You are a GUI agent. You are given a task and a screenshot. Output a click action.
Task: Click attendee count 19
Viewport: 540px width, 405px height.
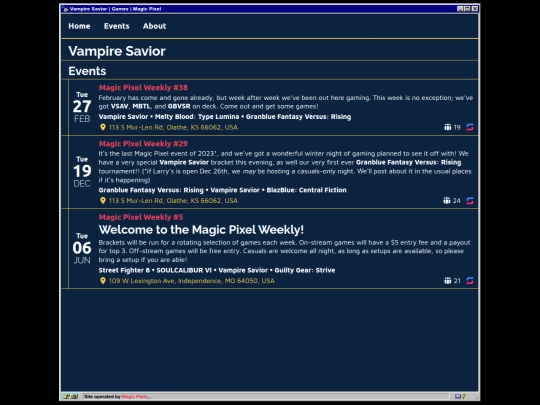point(457,127)
